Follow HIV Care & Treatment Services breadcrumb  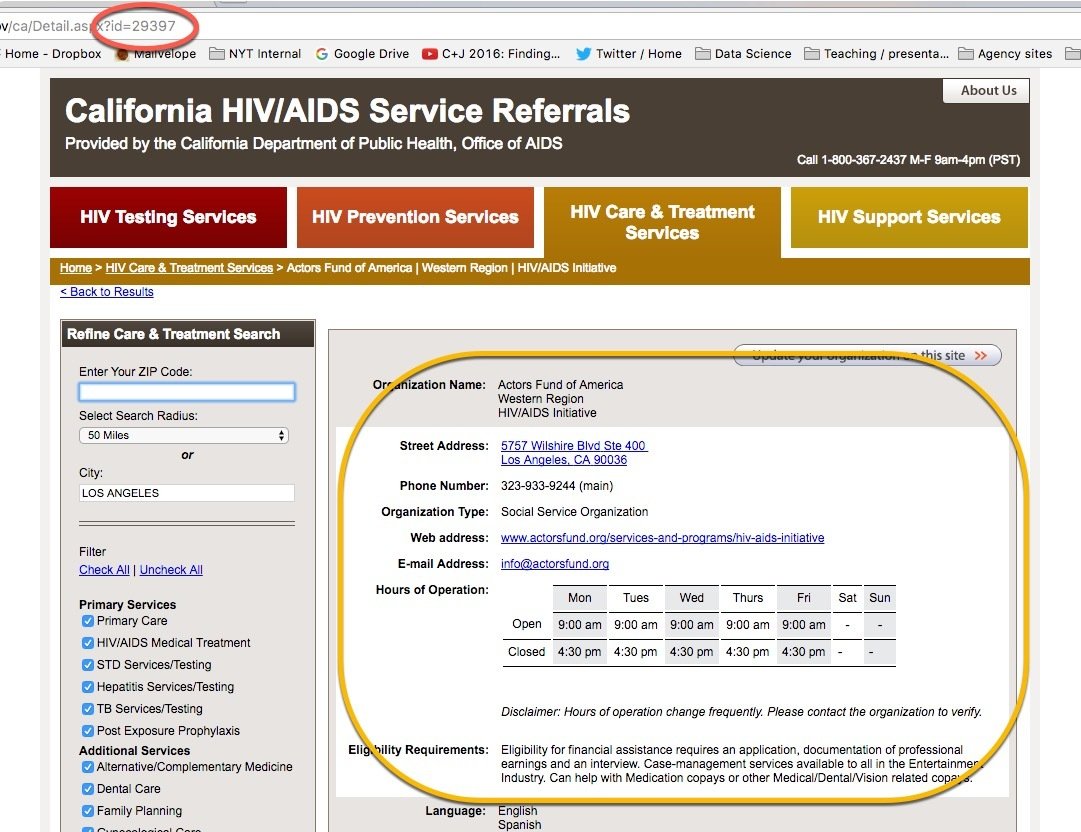[189, 267]
